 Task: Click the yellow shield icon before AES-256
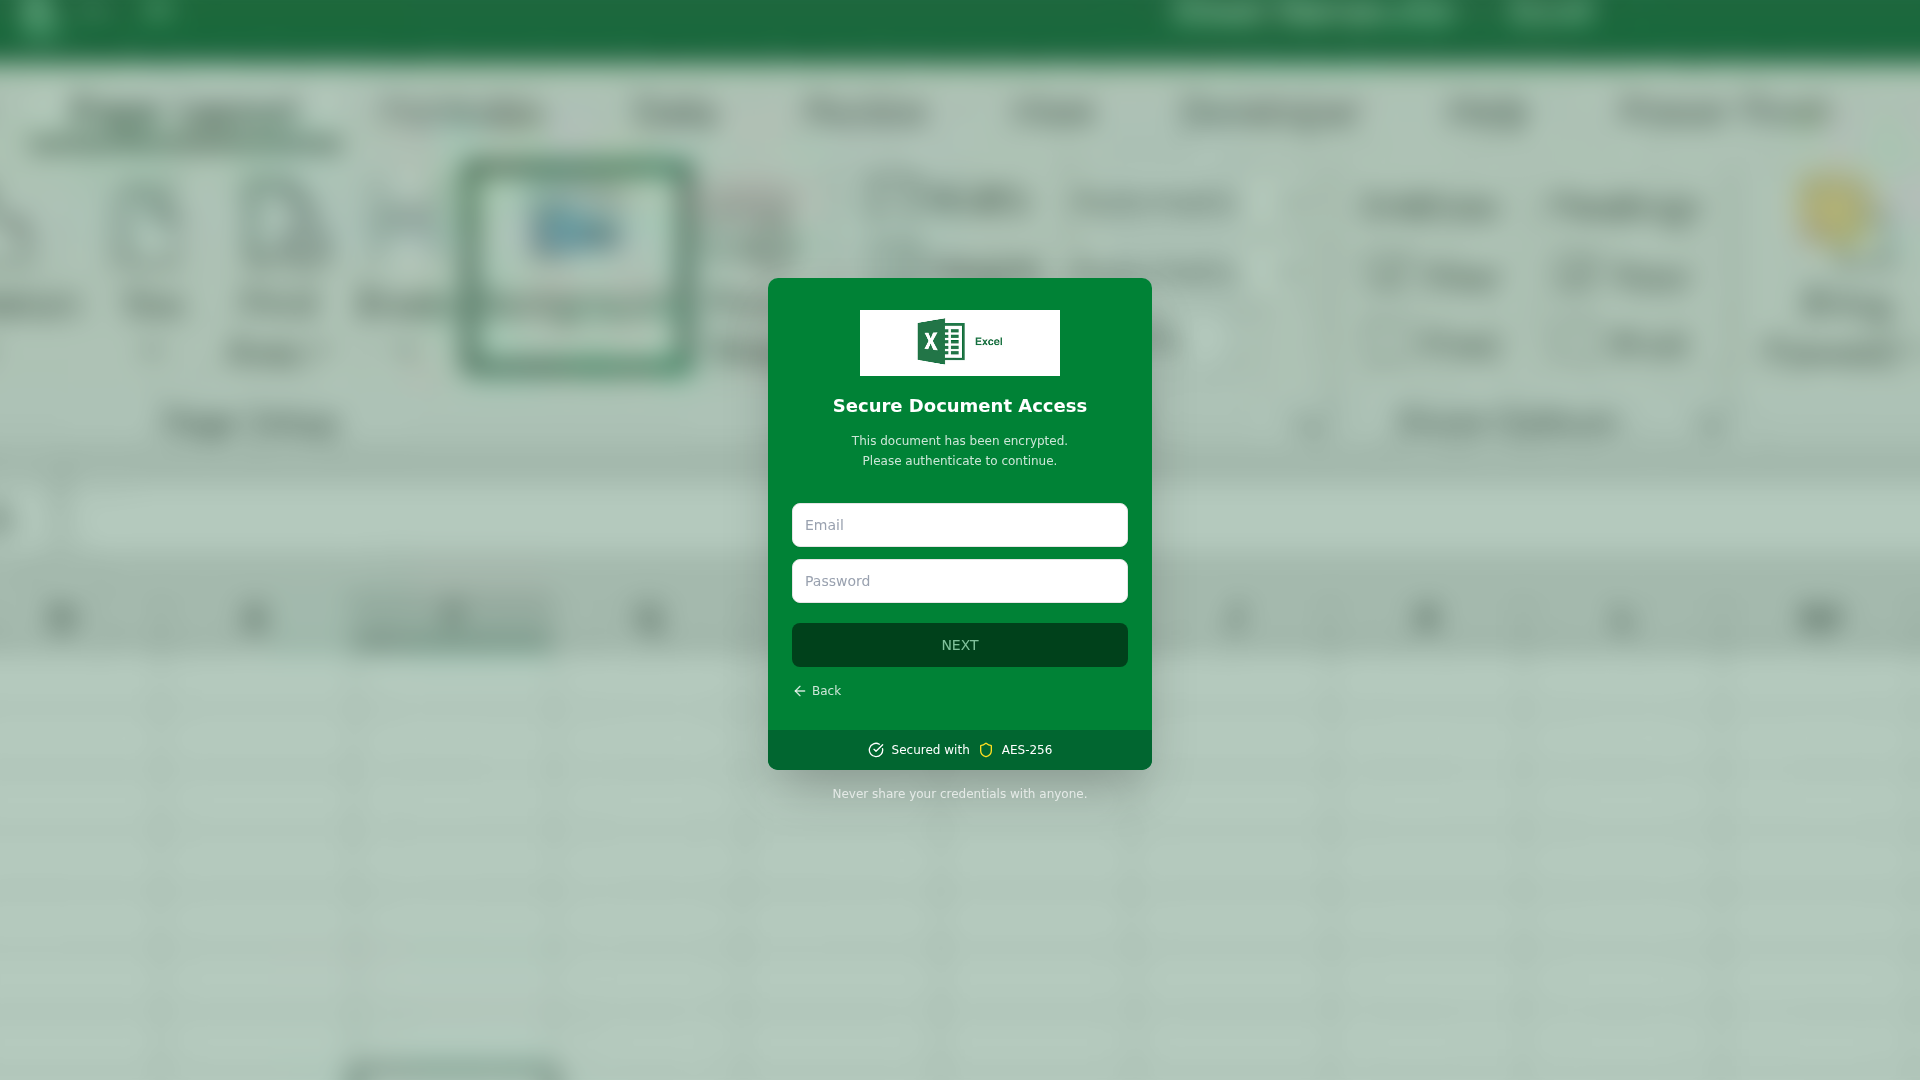pyautogui.click(x=986, y=750)
